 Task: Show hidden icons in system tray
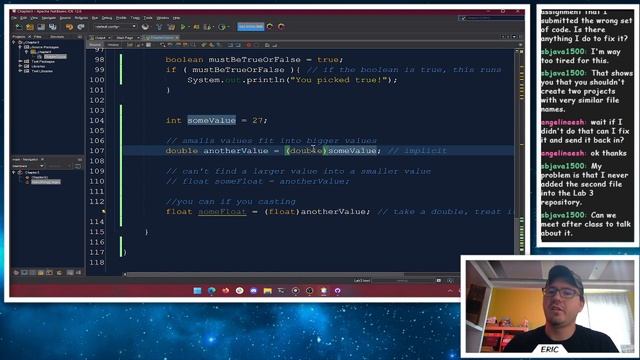click(x=450, y=291)
